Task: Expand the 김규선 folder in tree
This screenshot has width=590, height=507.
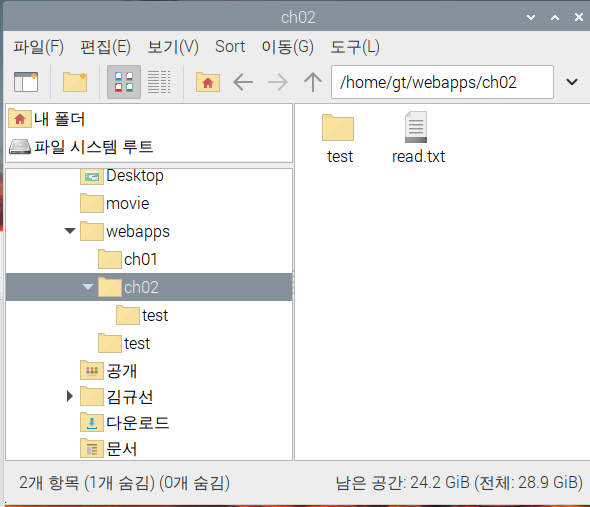Action: [70, 396]
